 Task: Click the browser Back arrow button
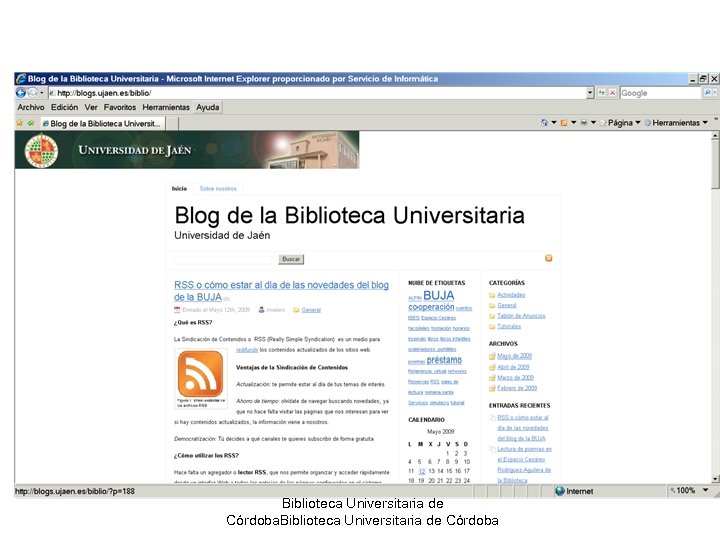[21, 93]
